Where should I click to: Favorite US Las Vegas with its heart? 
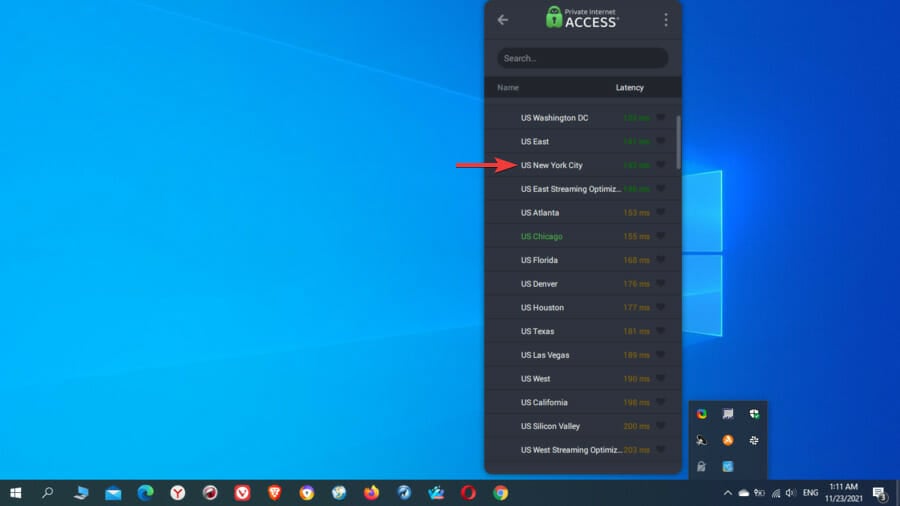[661, 355]
